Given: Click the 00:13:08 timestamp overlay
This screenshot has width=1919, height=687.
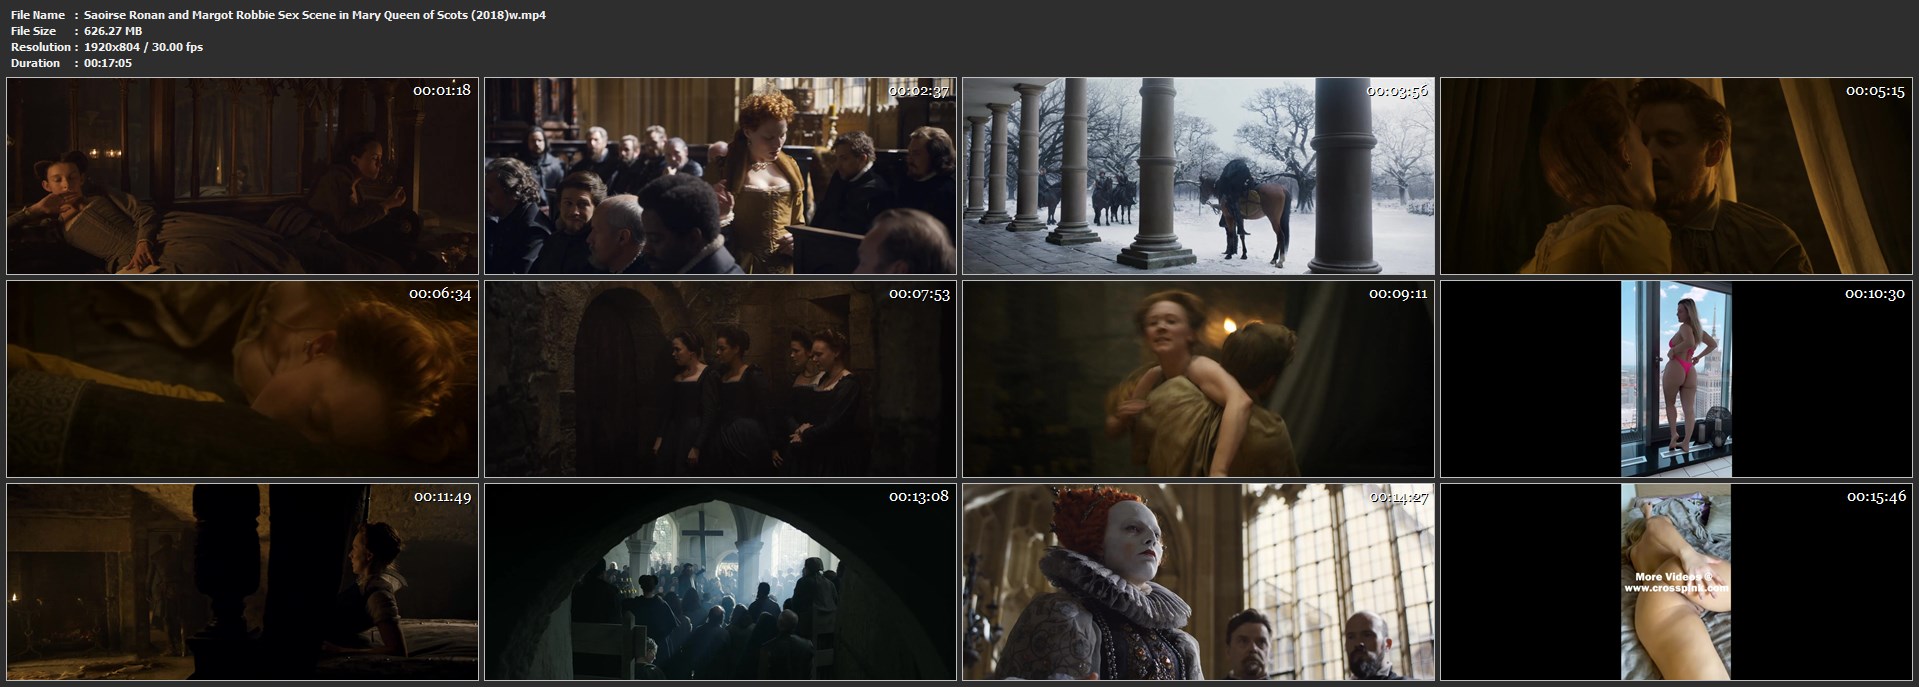Looking at the screenshot, I should (920, 496).
